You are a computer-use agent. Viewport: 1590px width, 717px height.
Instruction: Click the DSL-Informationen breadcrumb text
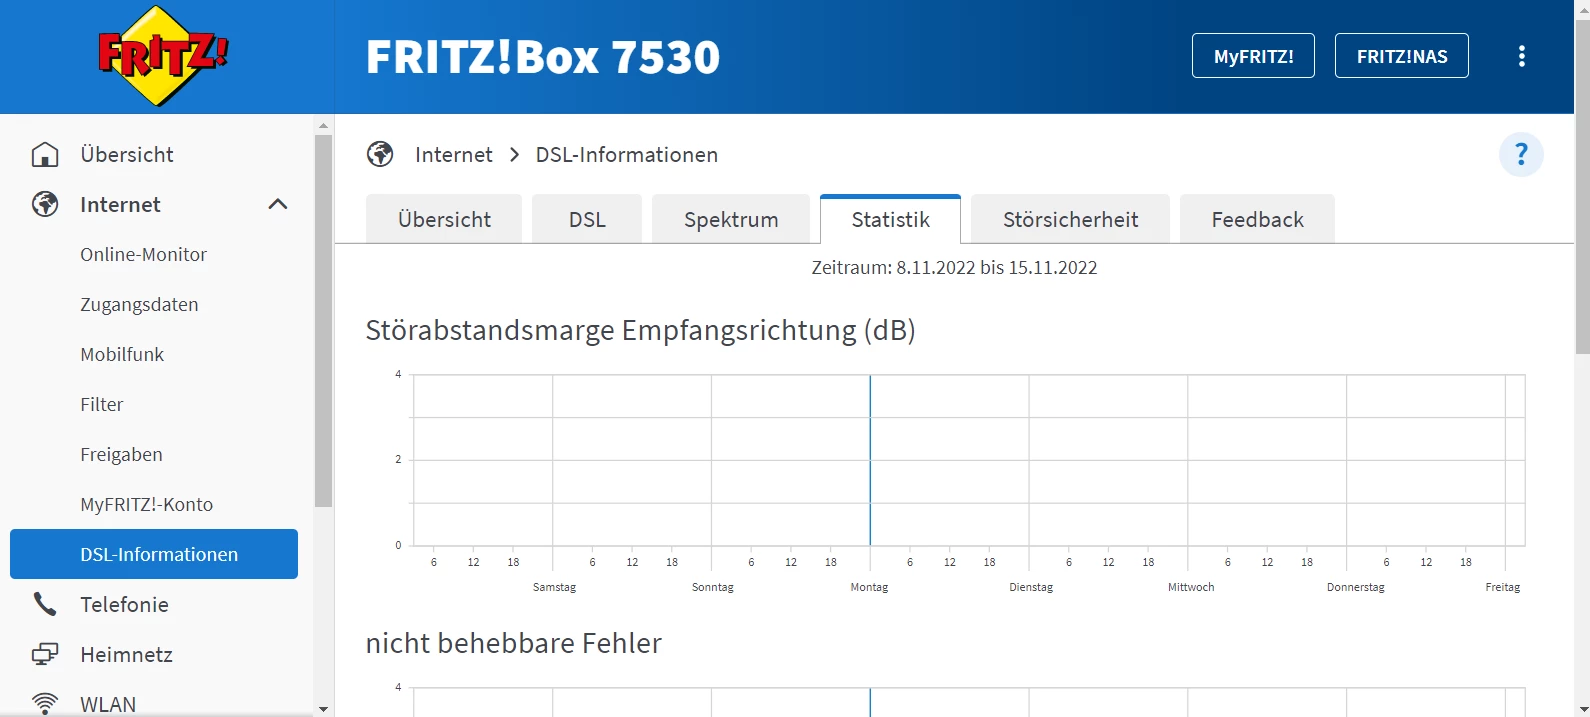coord(626,154)
